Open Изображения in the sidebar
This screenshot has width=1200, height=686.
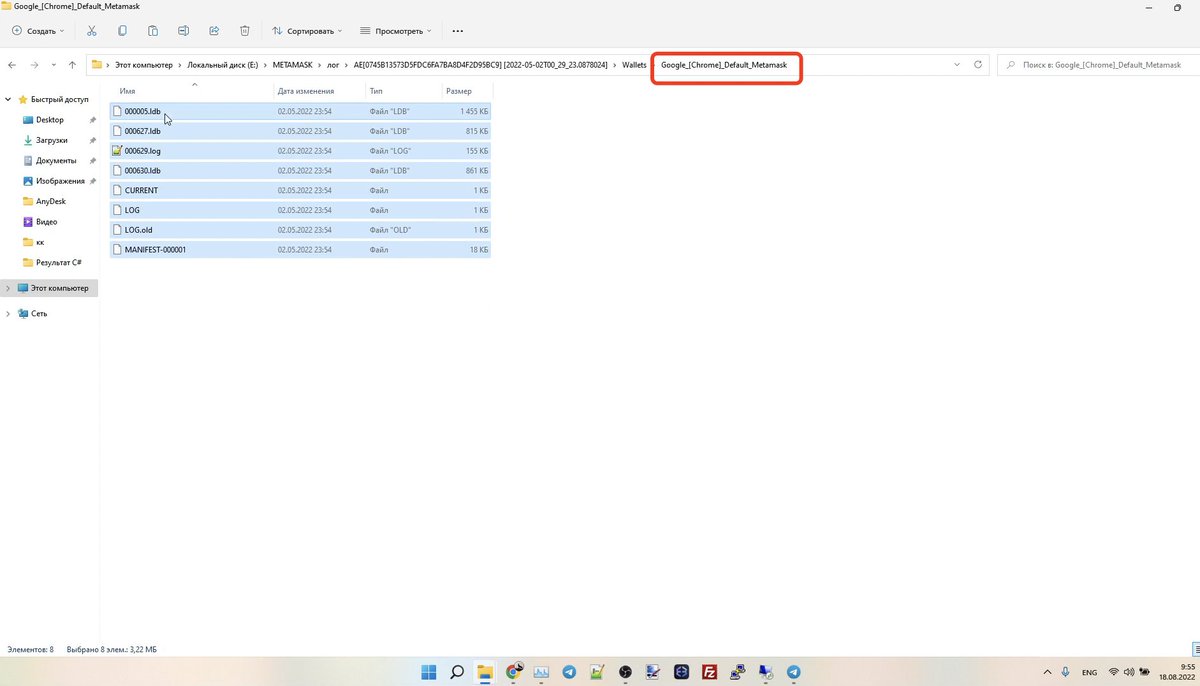(60, 181)
